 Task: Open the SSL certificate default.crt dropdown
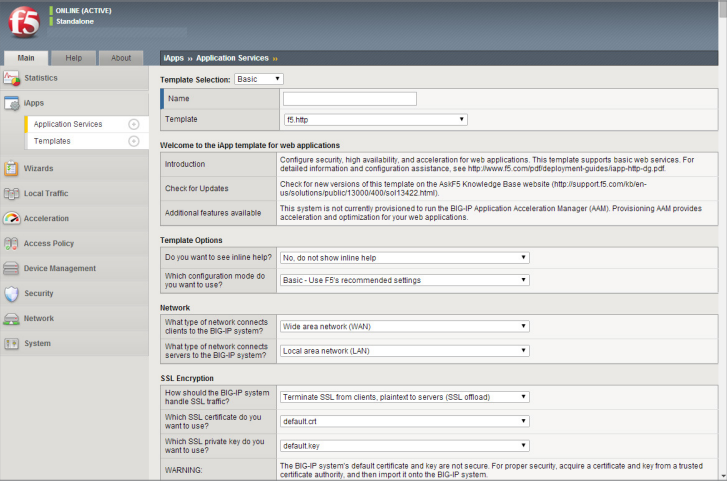(x=404, y=422)
